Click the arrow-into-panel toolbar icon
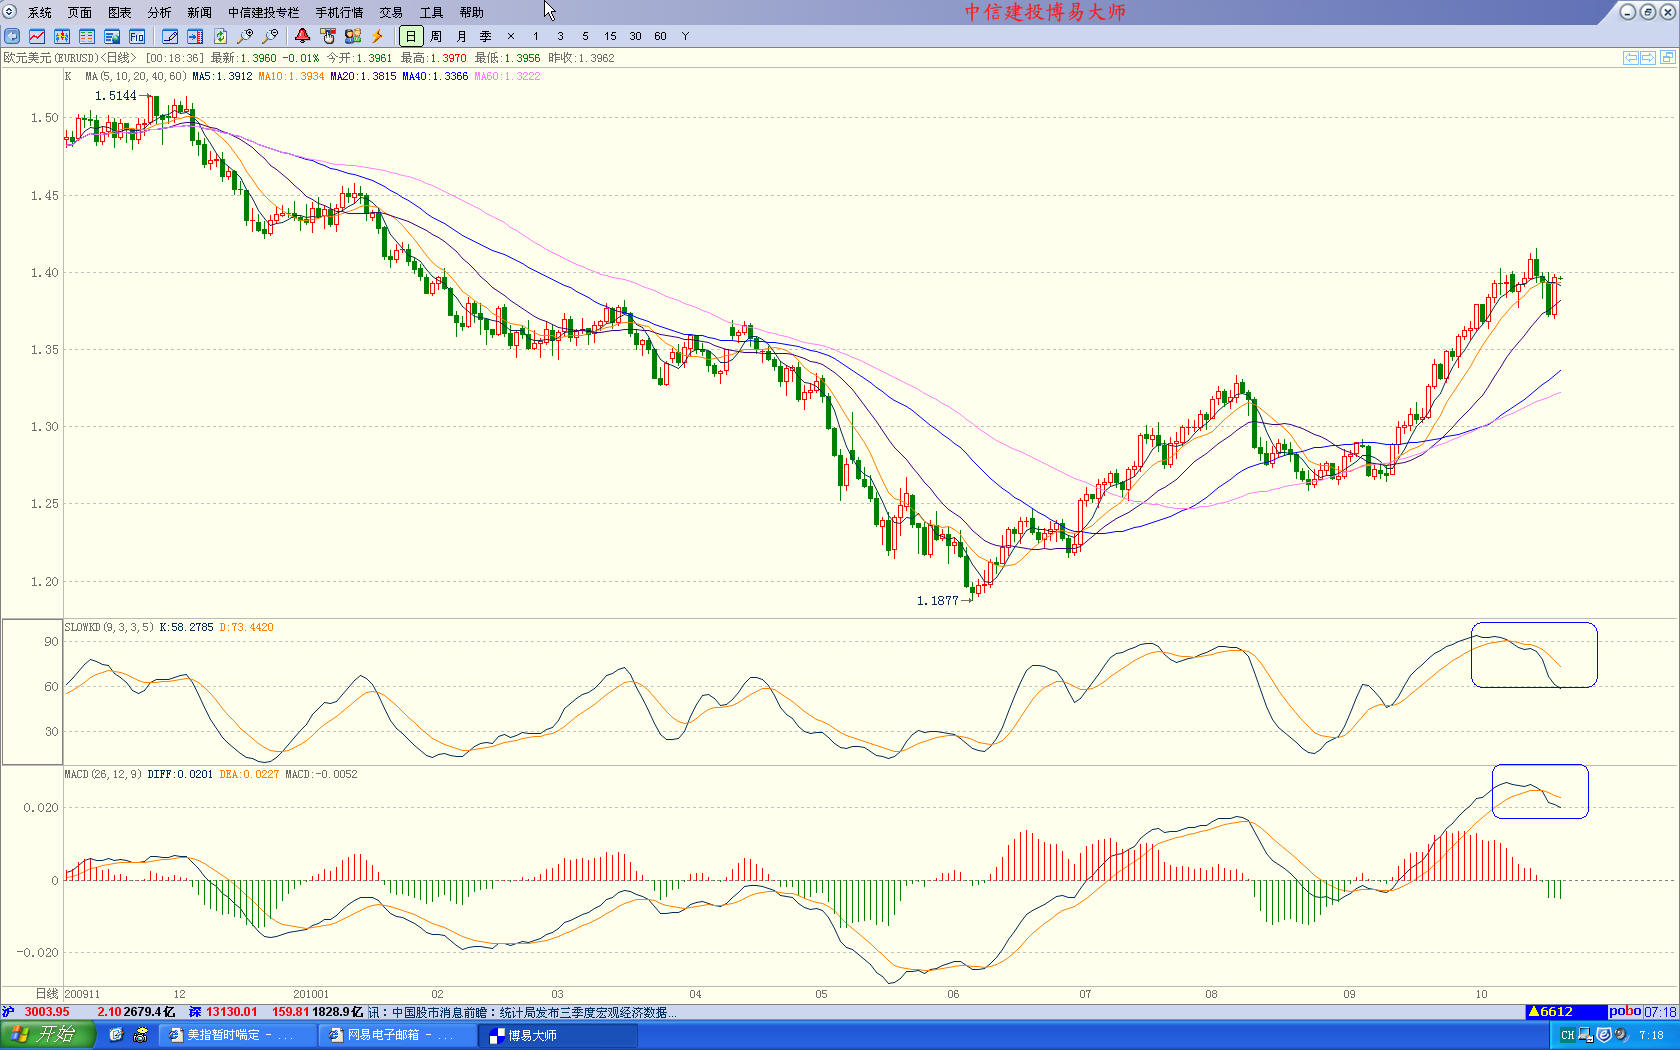The image size is (1680, 1050). click(x=195, y=36)
